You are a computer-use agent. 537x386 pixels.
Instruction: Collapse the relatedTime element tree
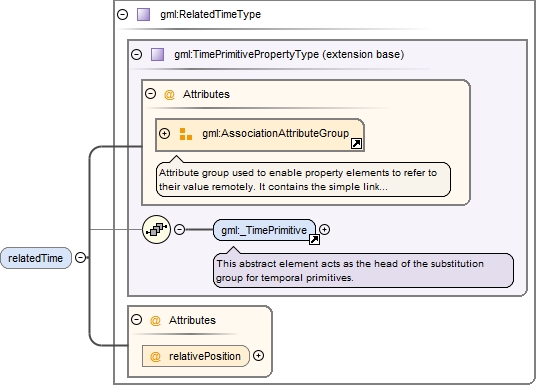coord(80,258)
